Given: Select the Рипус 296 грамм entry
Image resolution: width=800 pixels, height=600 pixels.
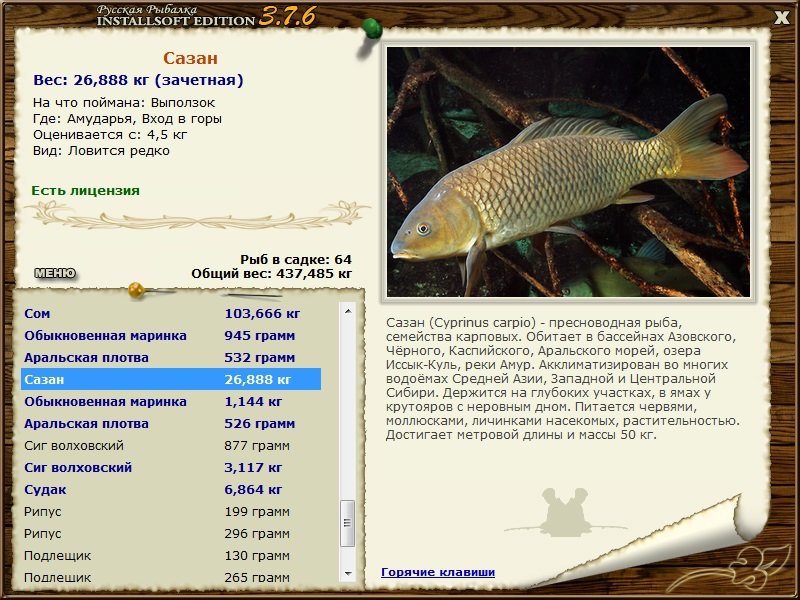Looking at the screenshot, I should [x=171, y=533].
